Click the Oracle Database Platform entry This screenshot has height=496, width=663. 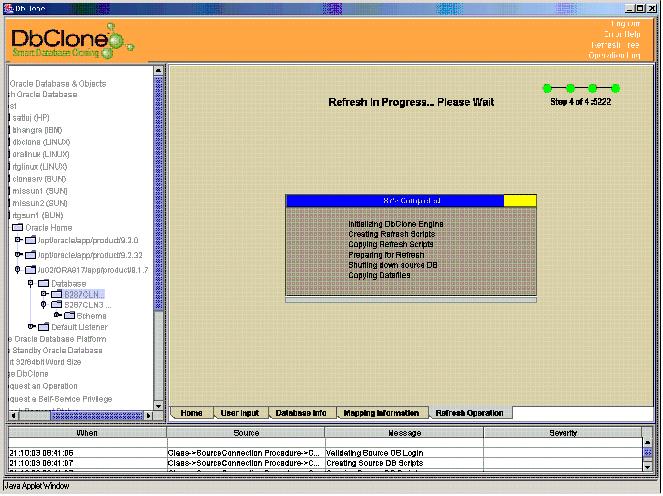pos(58,339)
